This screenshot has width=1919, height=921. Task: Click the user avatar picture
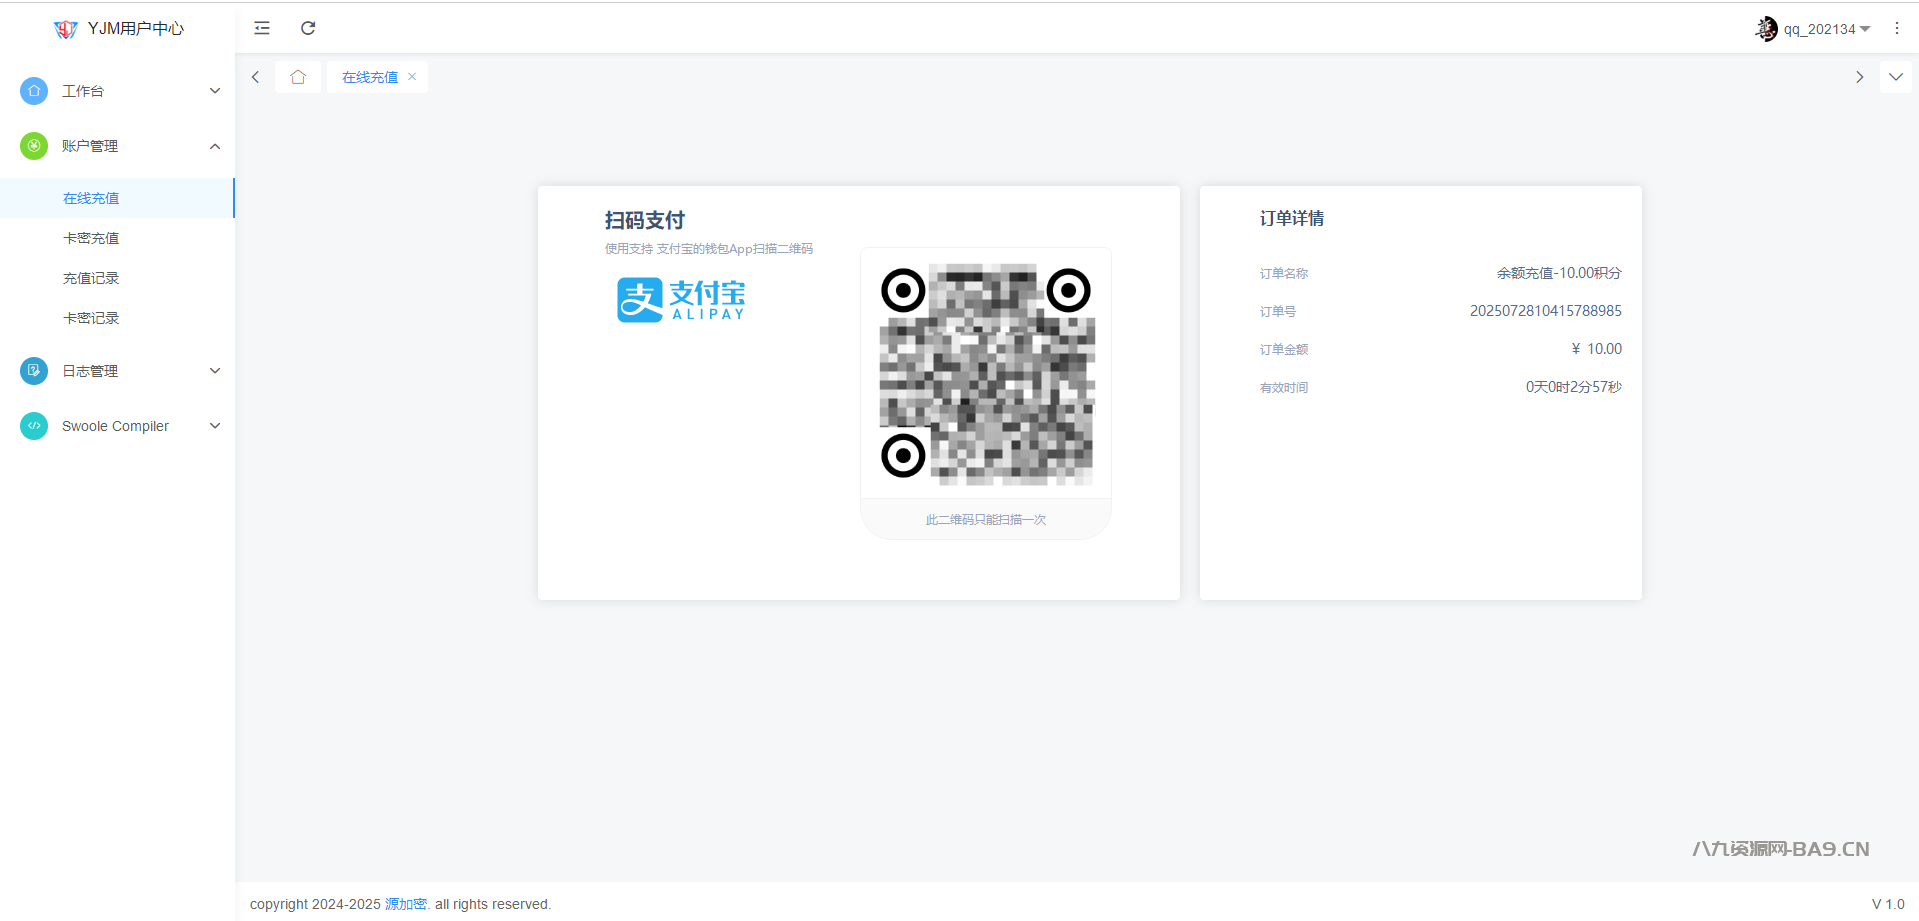point(1766,29)
